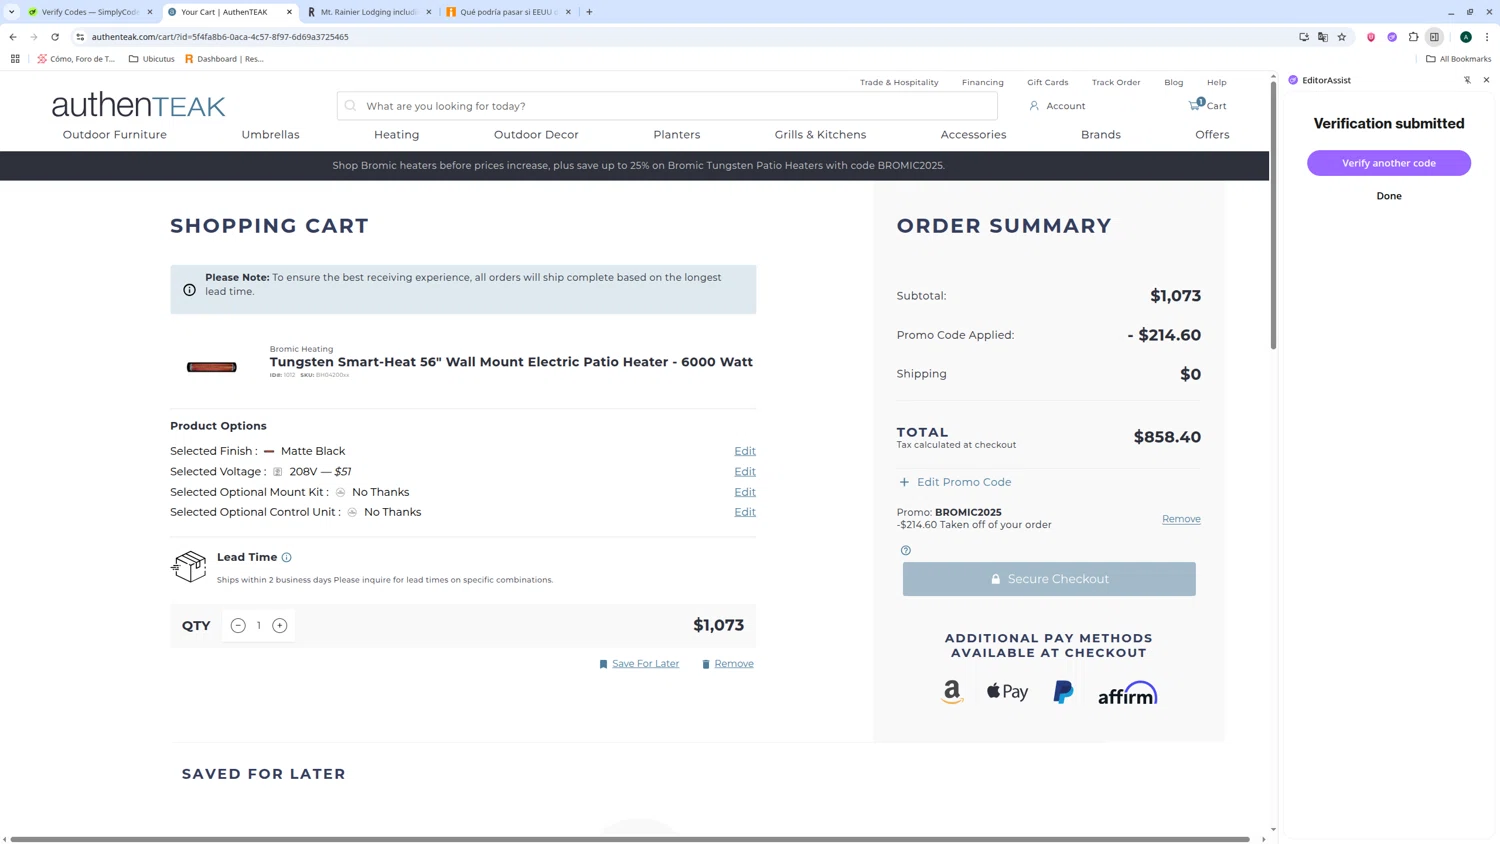
Task: Open the Account link in the header
Action: coord(1057,106)
